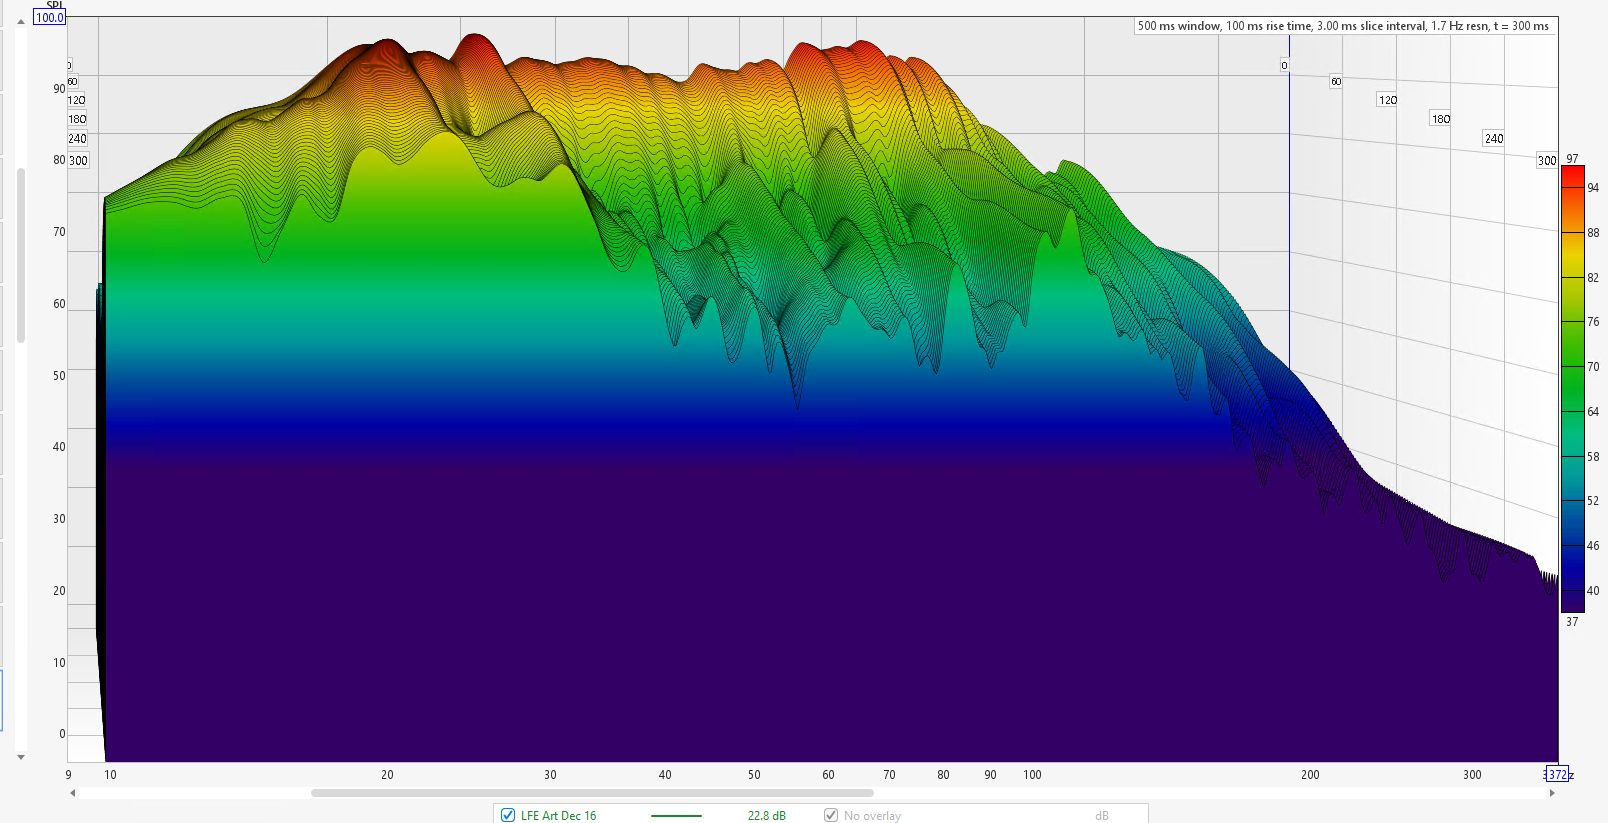The width and height of the screenshot is (1608, 823).
Task: Click the horizontal scrollbar left arrow
Action: coord(72,793)
